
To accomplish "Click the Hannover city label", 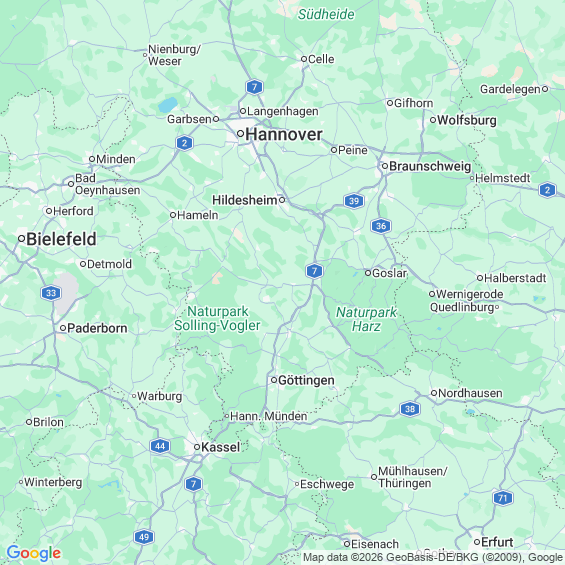I will click(x=284, y=134).
